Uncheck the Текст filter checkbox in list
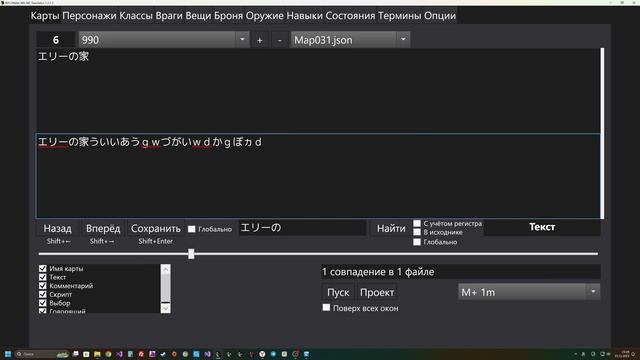The image size is (640, 360). pos(42,277)
